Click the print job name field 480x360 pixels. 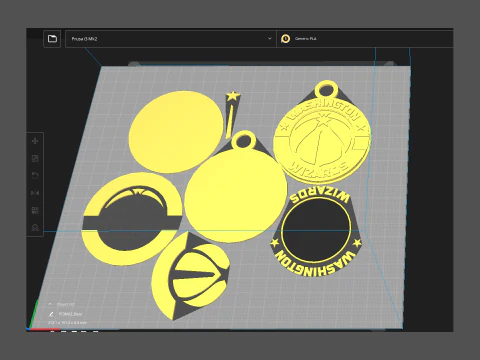coord(70,314)
